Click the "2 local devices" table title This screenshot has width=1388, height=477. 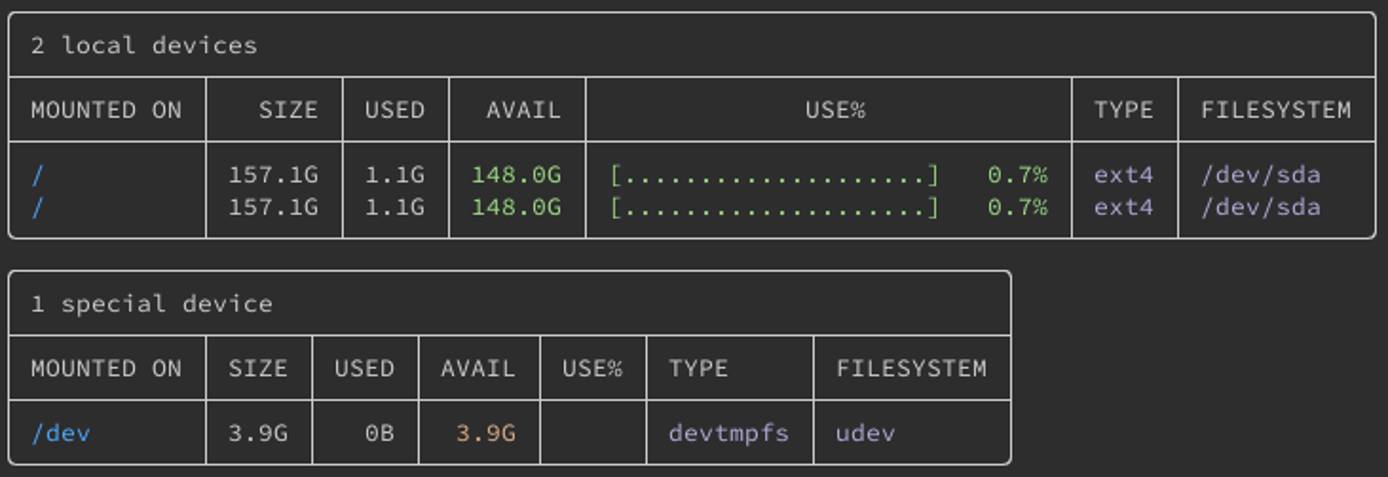pyautogui.click(x=143, y=46)
